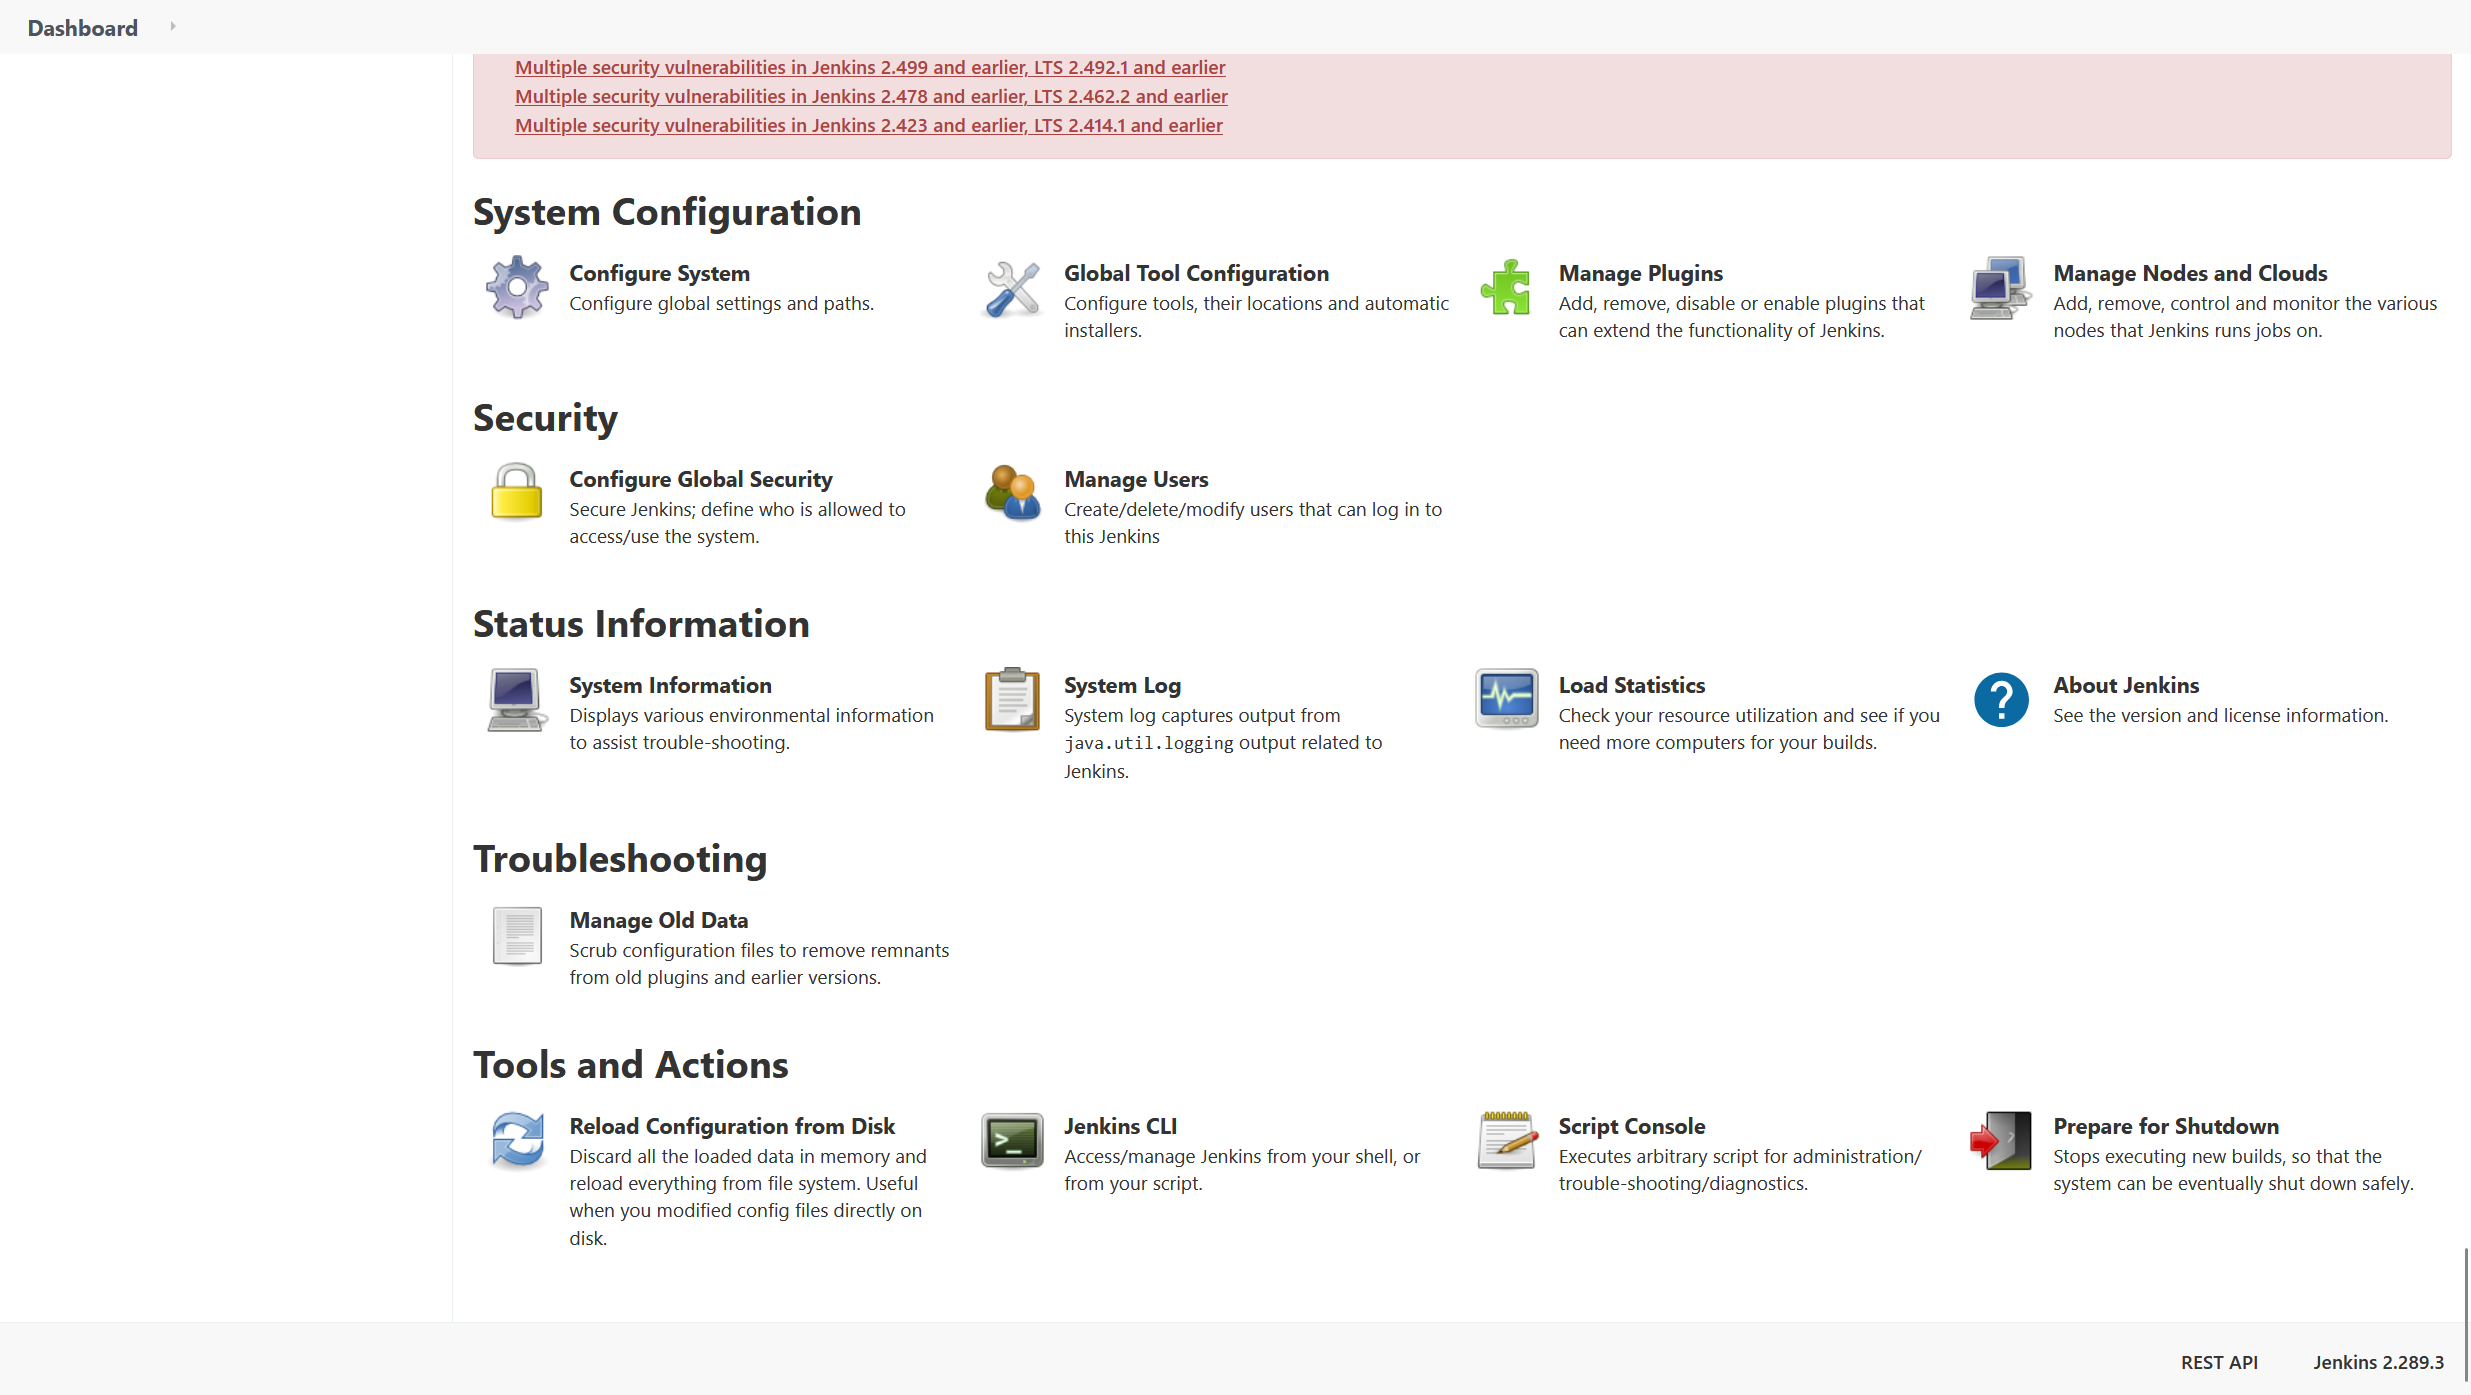Click the yellow padlock security icon
Image resolution: width=2471 pixels, height=1395 pixels.
pyautogui.click(x=516, y=493)
